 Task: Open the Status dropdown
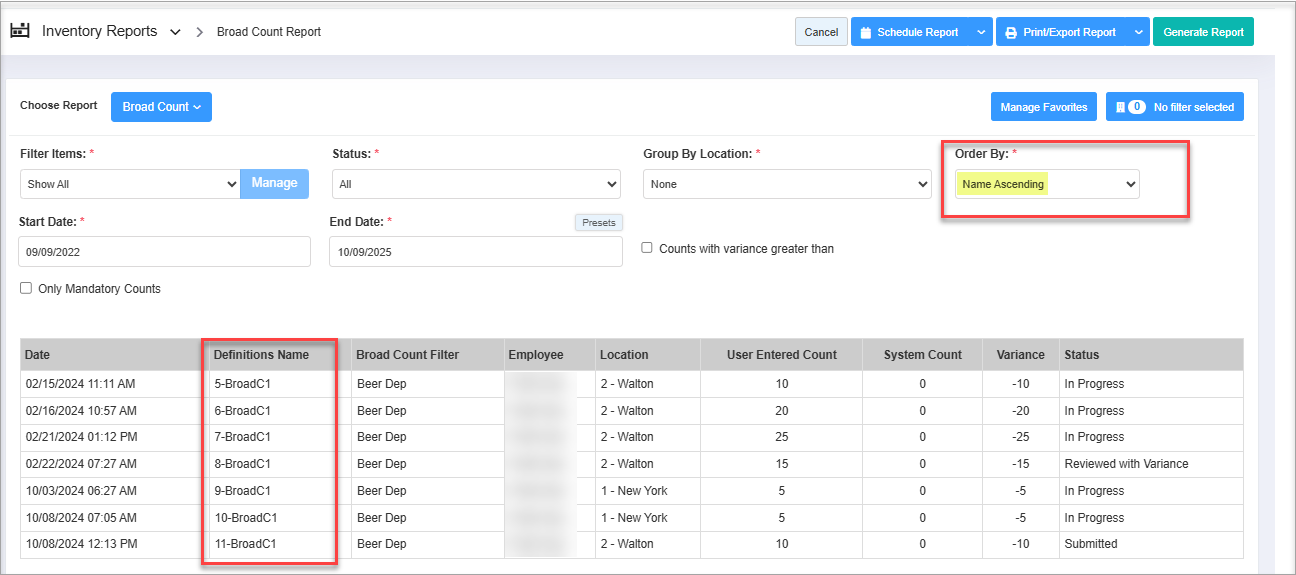pyautogui.click(x=476, y=184)
